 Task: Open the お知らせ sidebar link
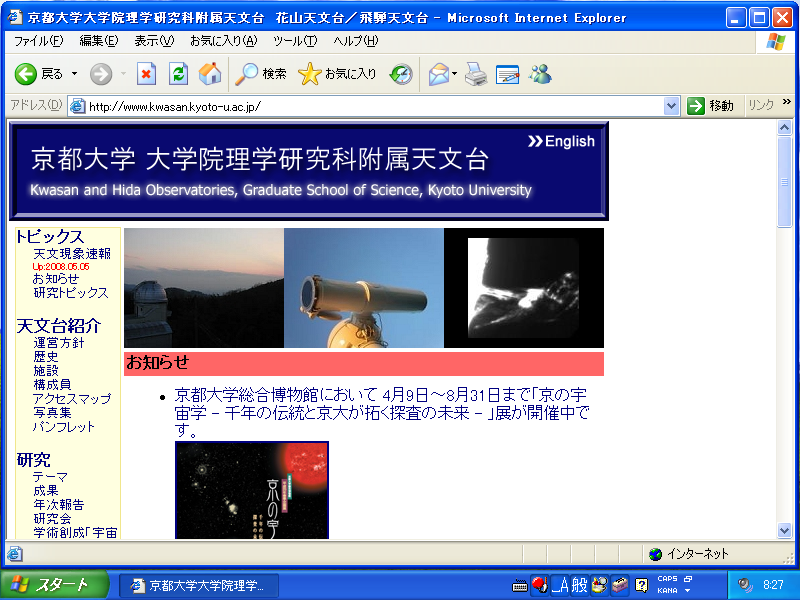click(56, 279)
